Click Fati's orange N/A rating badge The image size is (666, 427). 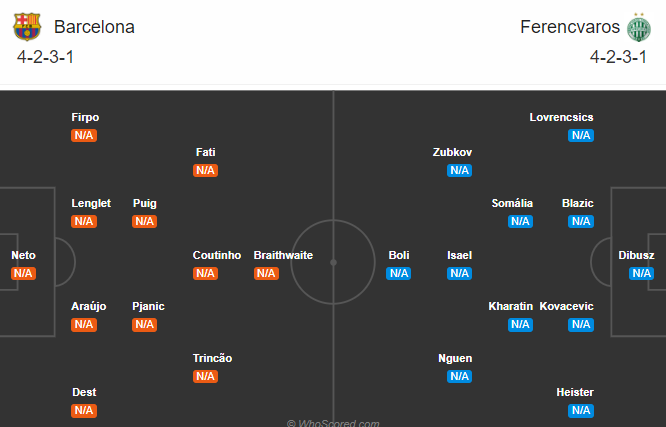click(206, 170)
